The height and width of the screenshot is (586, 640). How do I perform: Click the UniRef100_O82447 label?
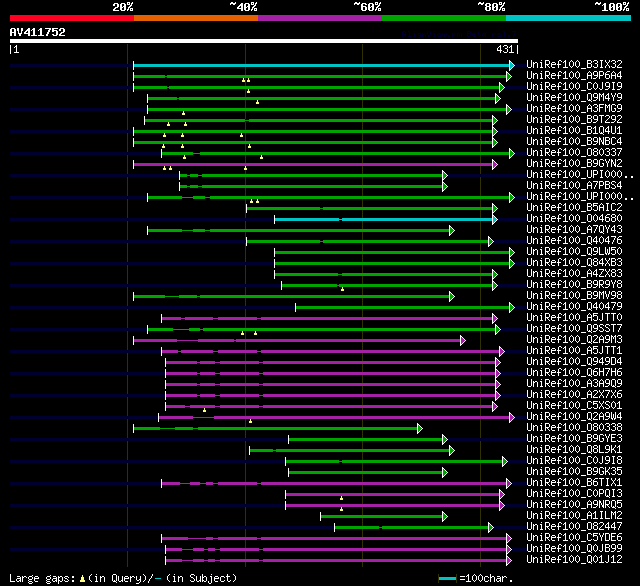[574, 527]
